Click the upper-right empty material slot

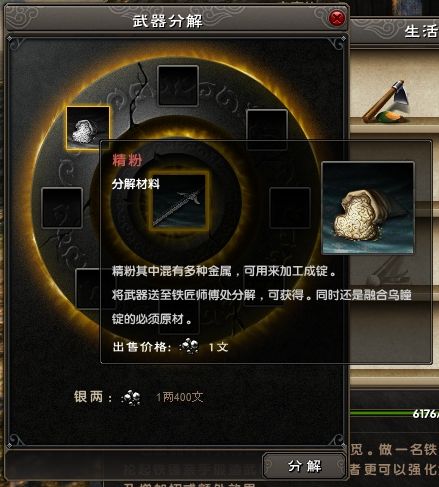267,127
